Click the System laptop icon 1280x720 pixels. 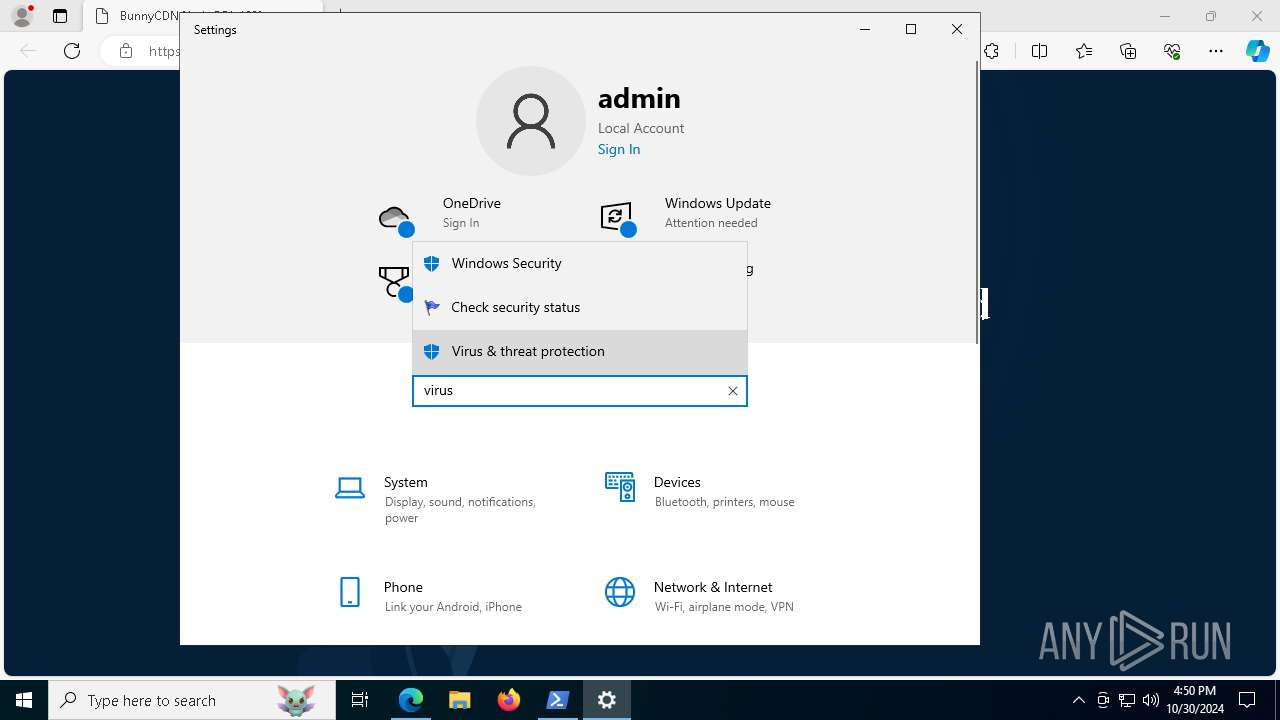(350, 488)
